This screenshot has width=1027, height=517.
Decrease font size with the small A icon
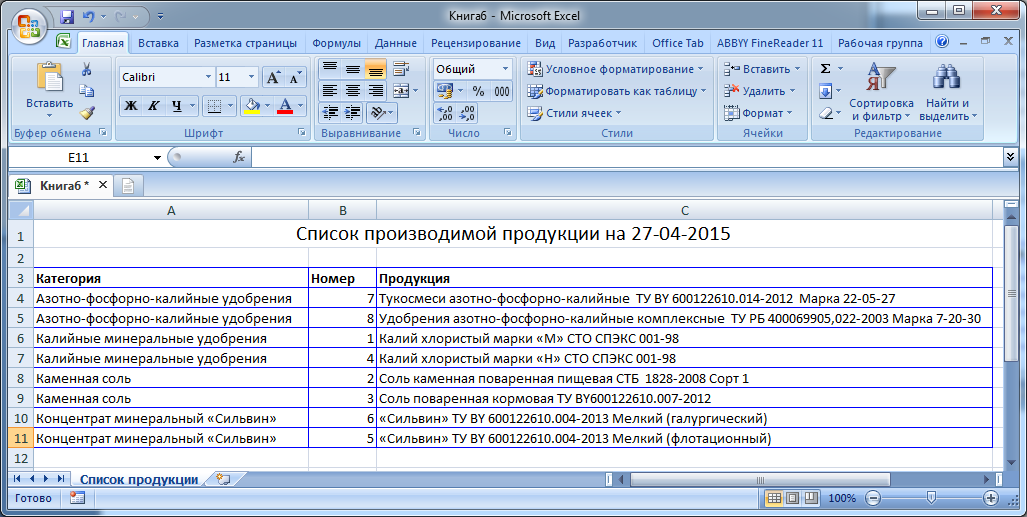295,77
